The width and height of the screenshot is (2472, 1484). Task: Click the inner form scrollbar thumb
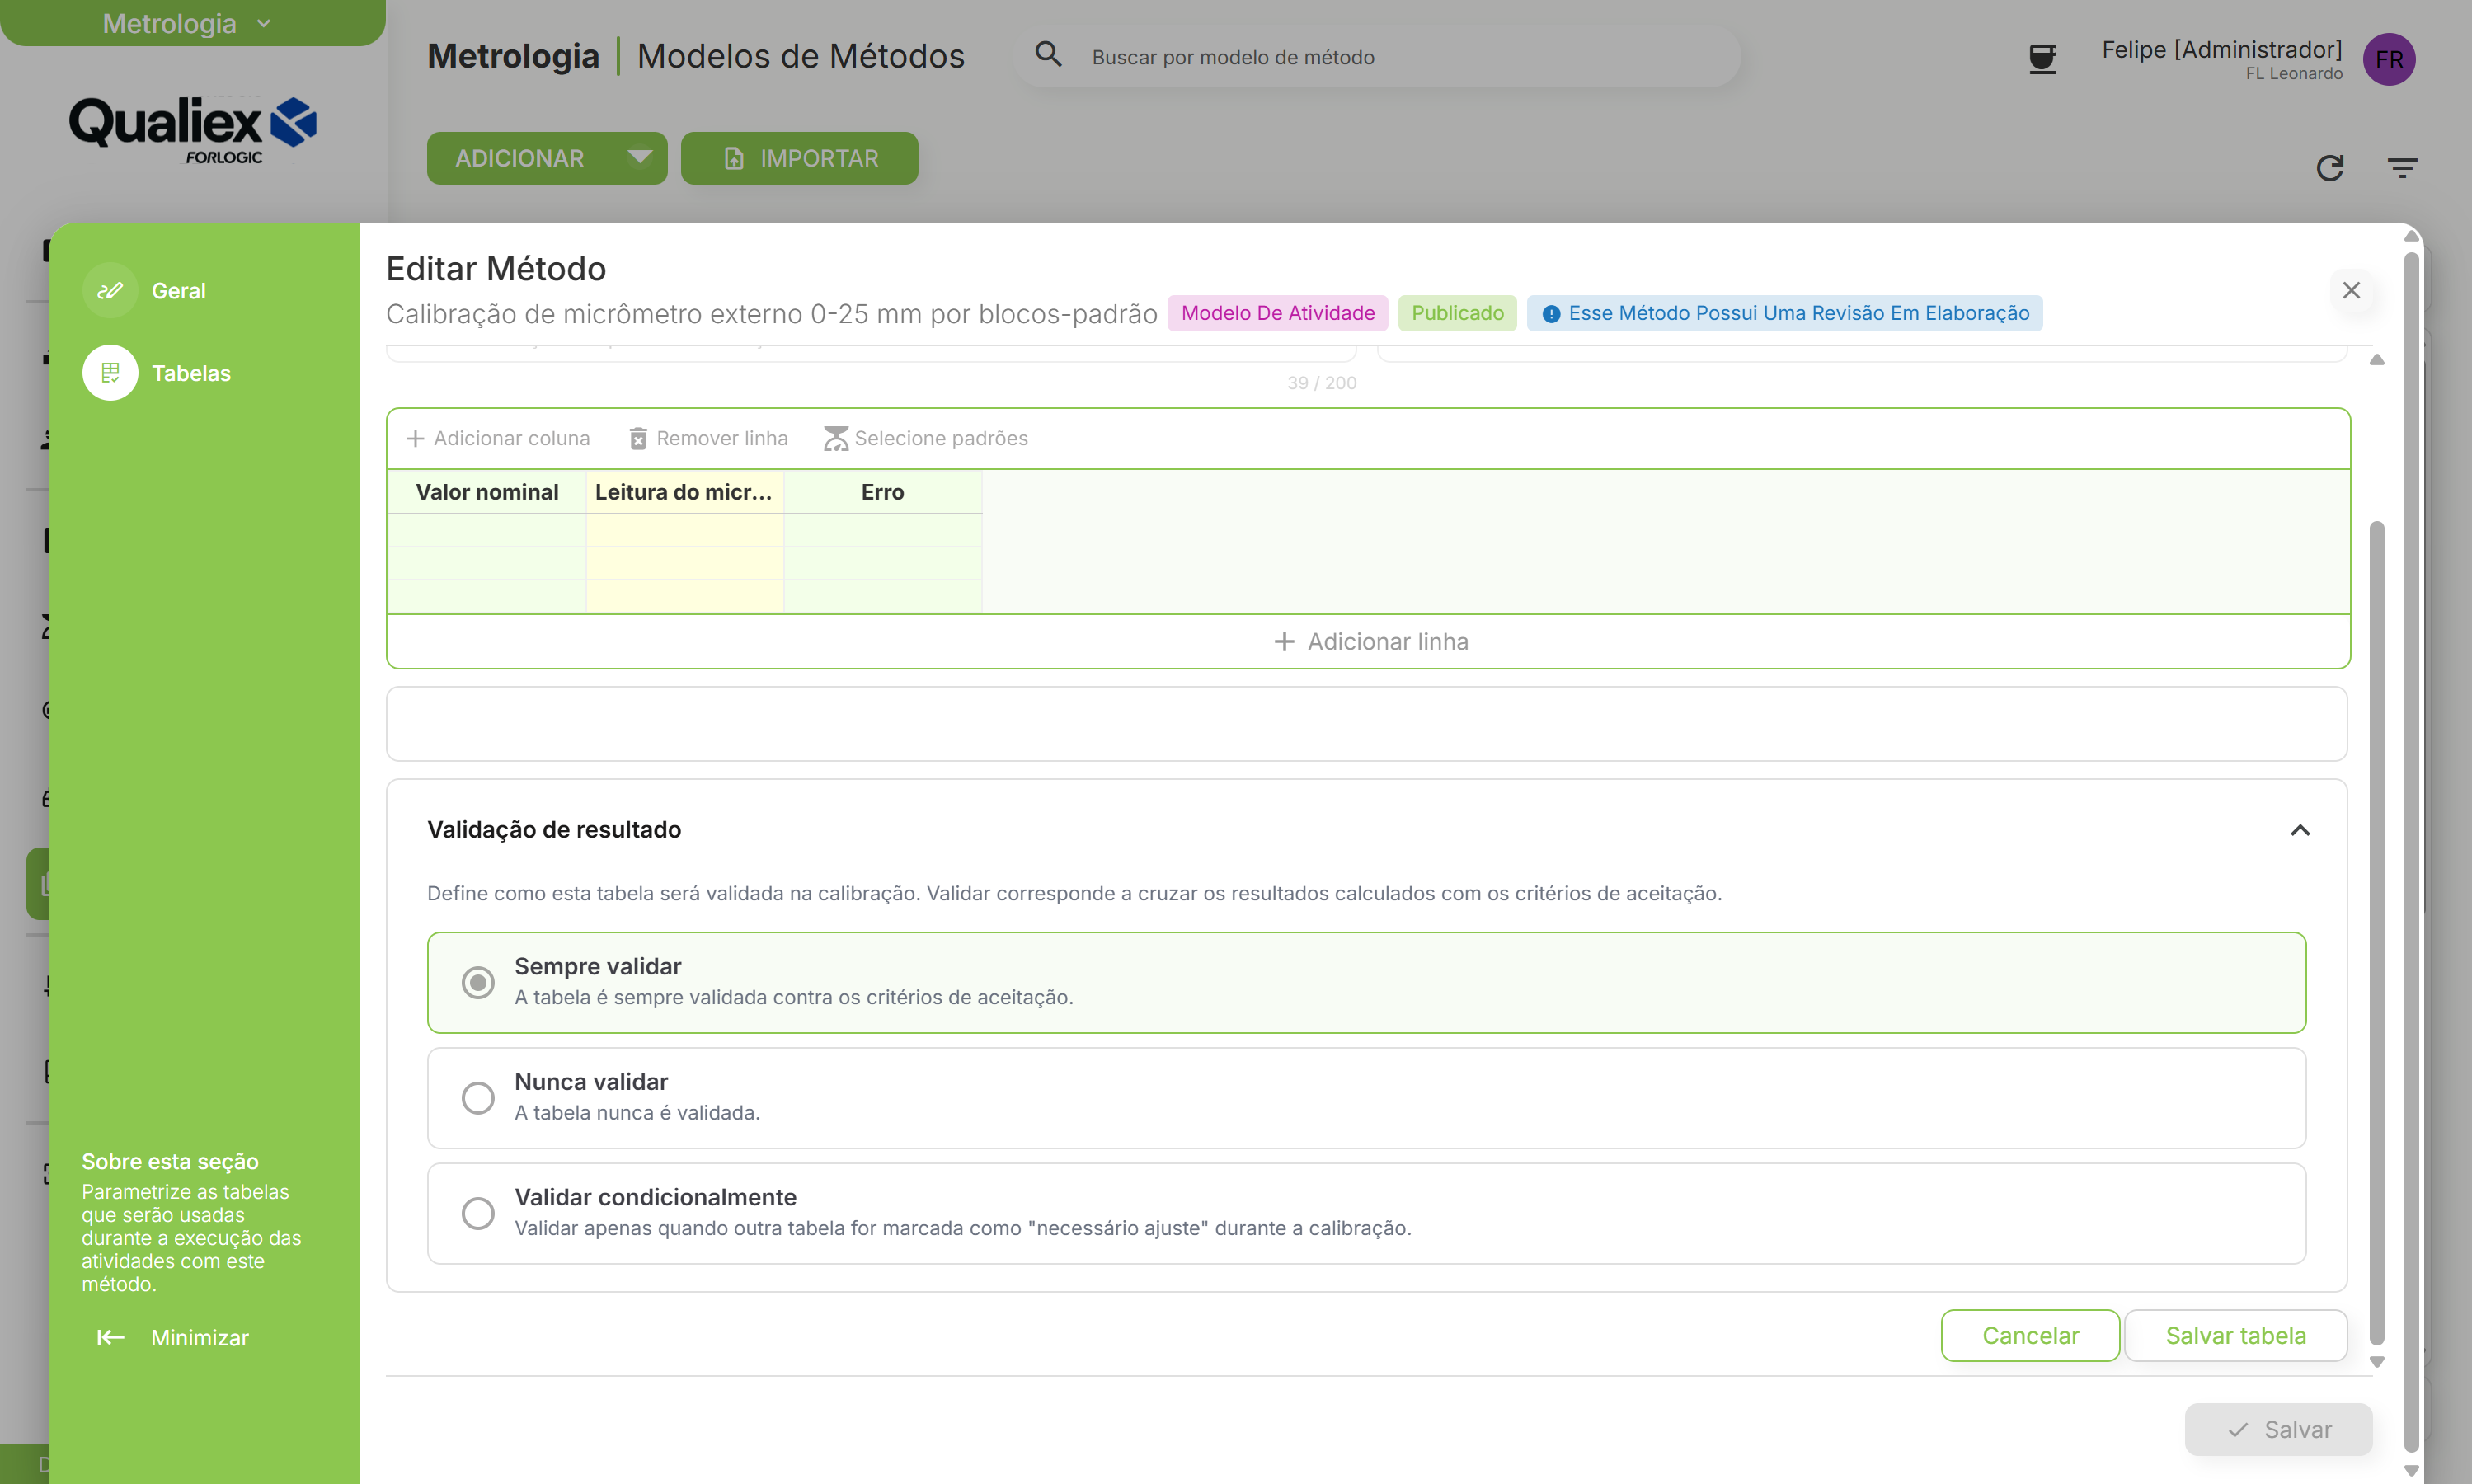coord(2377,932)
